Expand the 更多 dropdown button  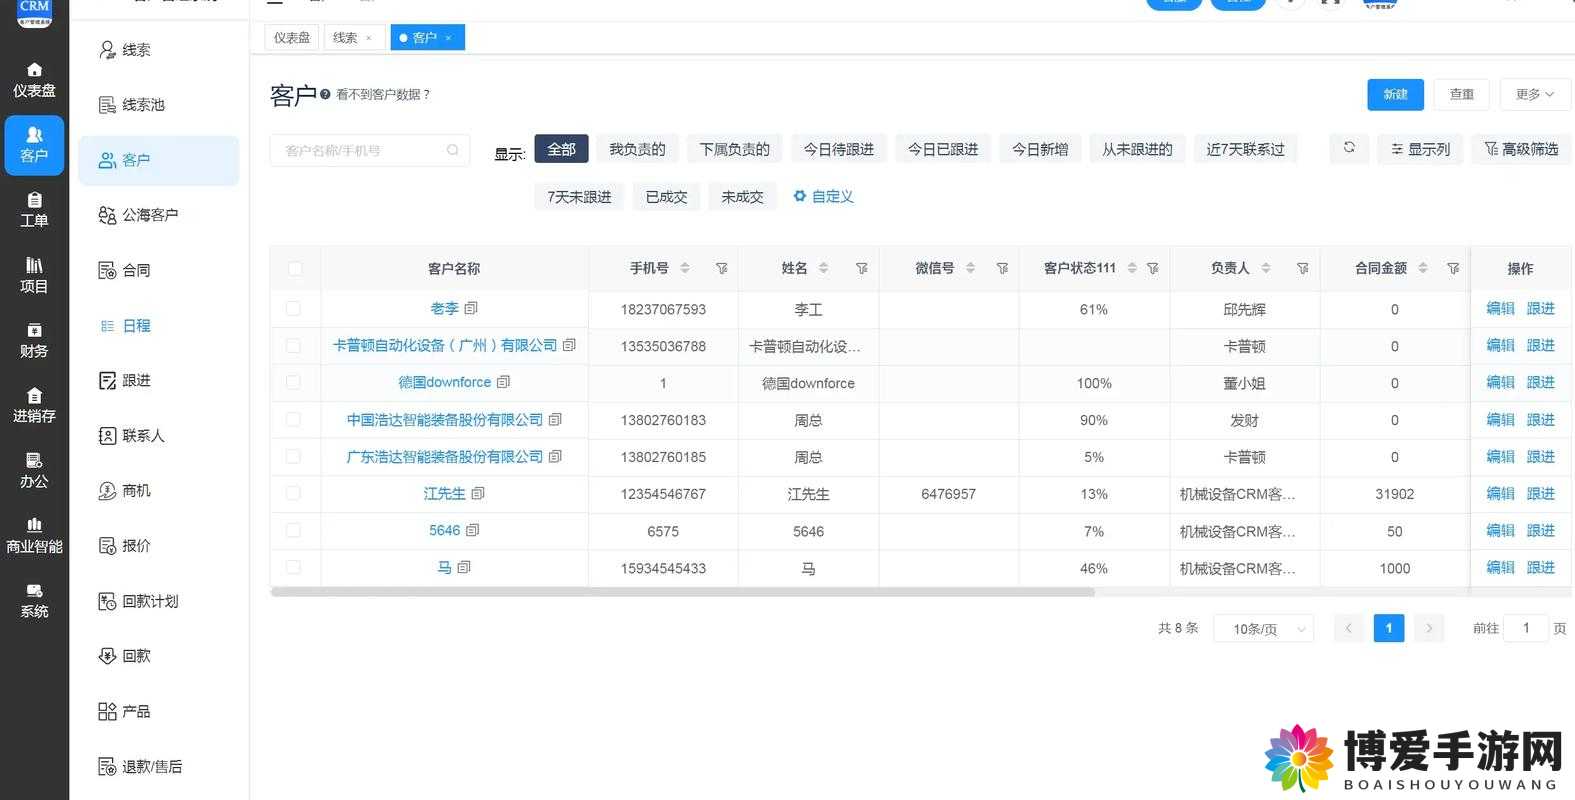[x=1535, y=94]
